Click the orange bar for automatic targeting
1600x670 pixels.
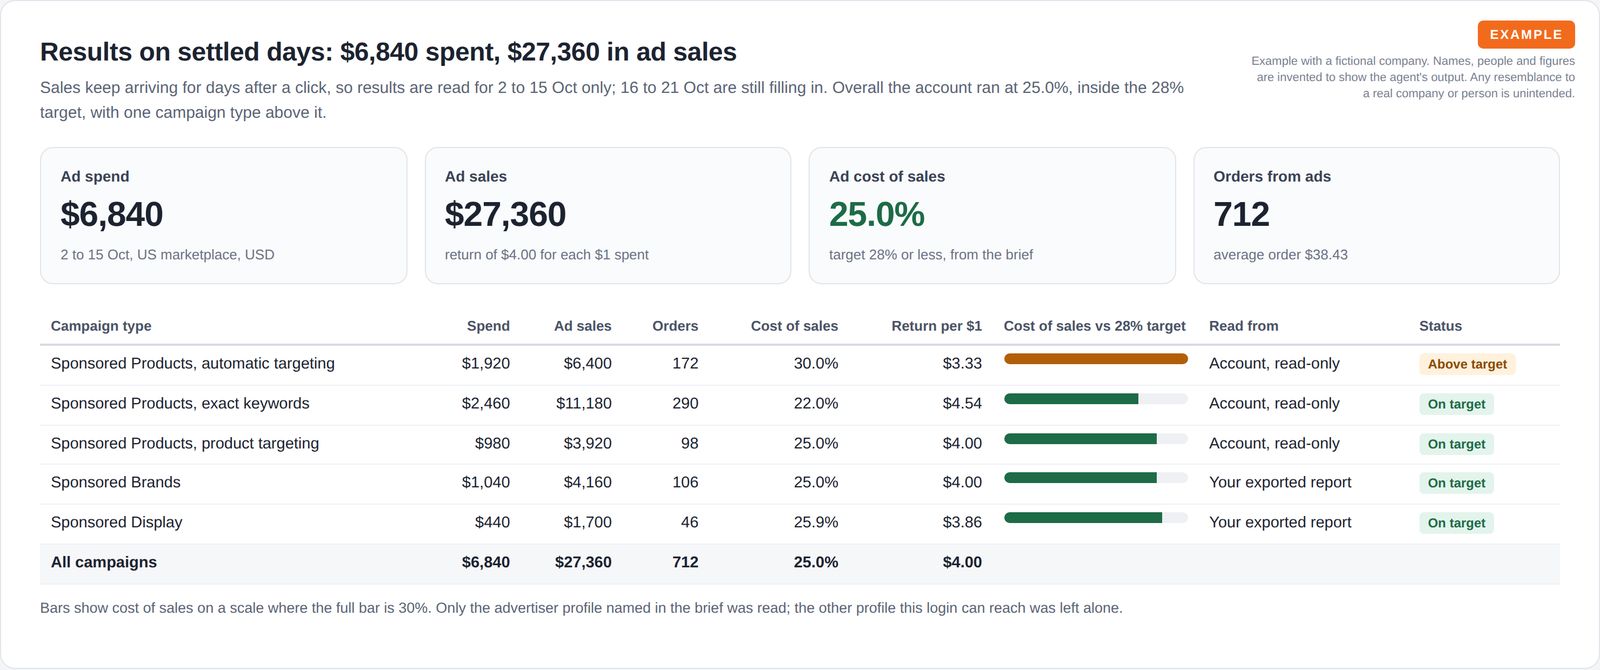[x=1096, y=359]
